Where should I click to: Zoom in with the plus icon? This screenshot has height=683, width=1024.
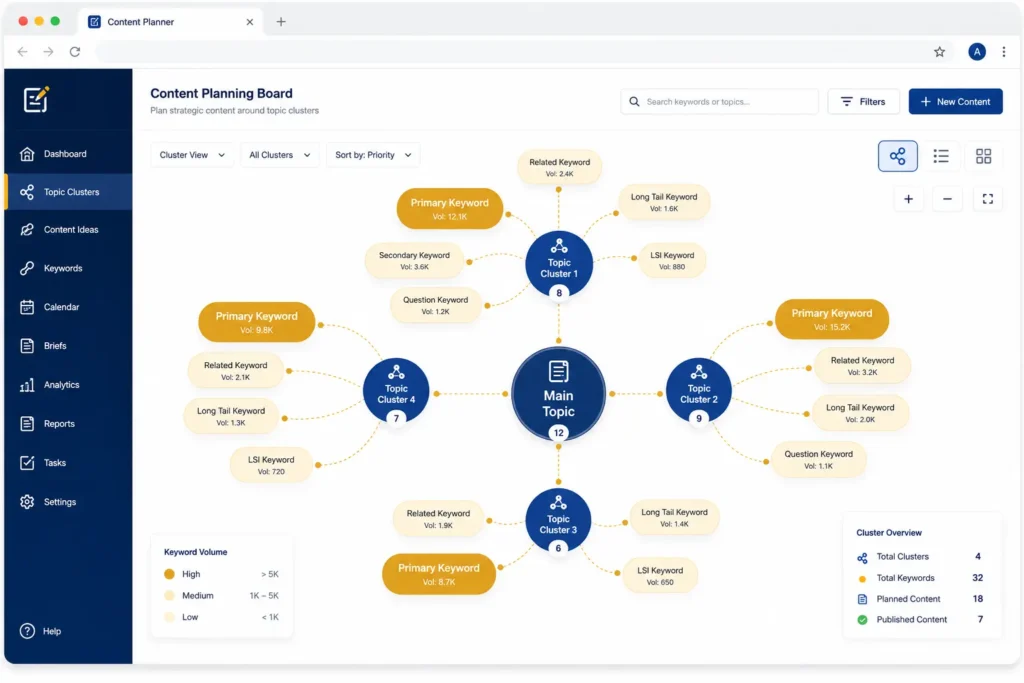tap(908, 199)
